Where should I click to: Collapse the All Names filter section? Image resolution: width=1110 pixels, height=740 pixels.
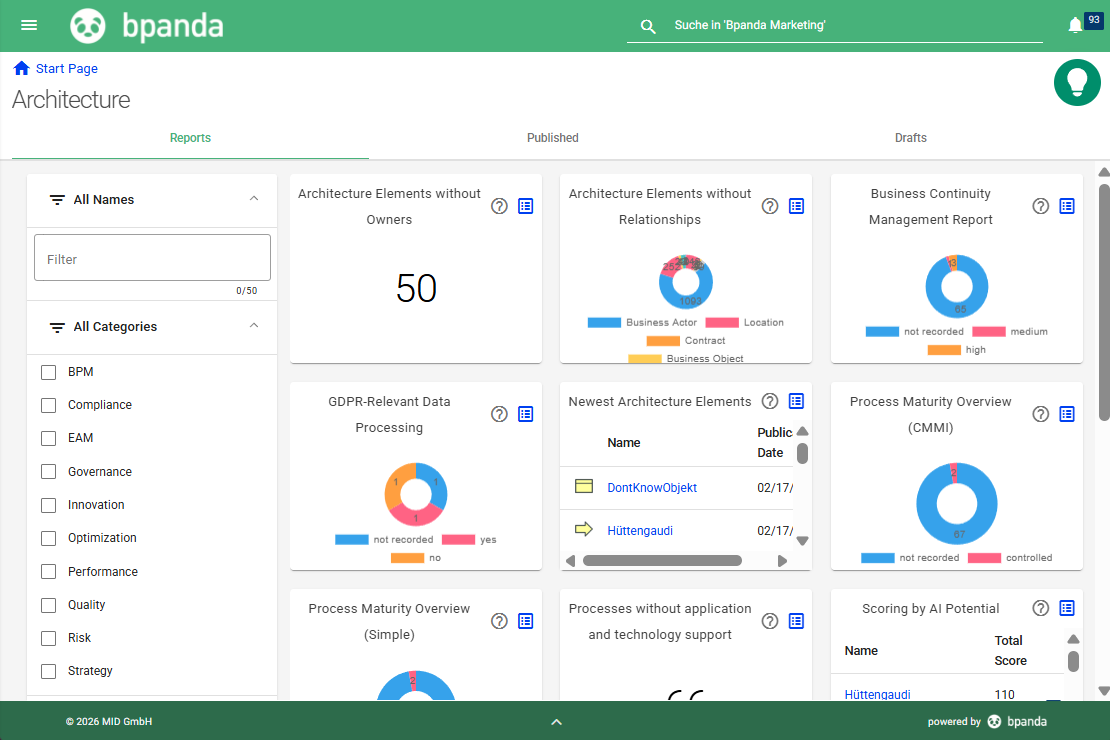pos(254,199)
